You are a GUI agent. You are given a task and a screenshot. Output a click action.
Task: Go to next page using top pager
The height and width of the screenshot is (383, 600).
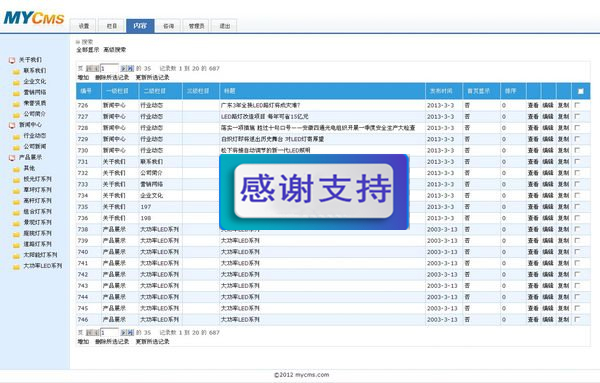[x=124, y=68]
